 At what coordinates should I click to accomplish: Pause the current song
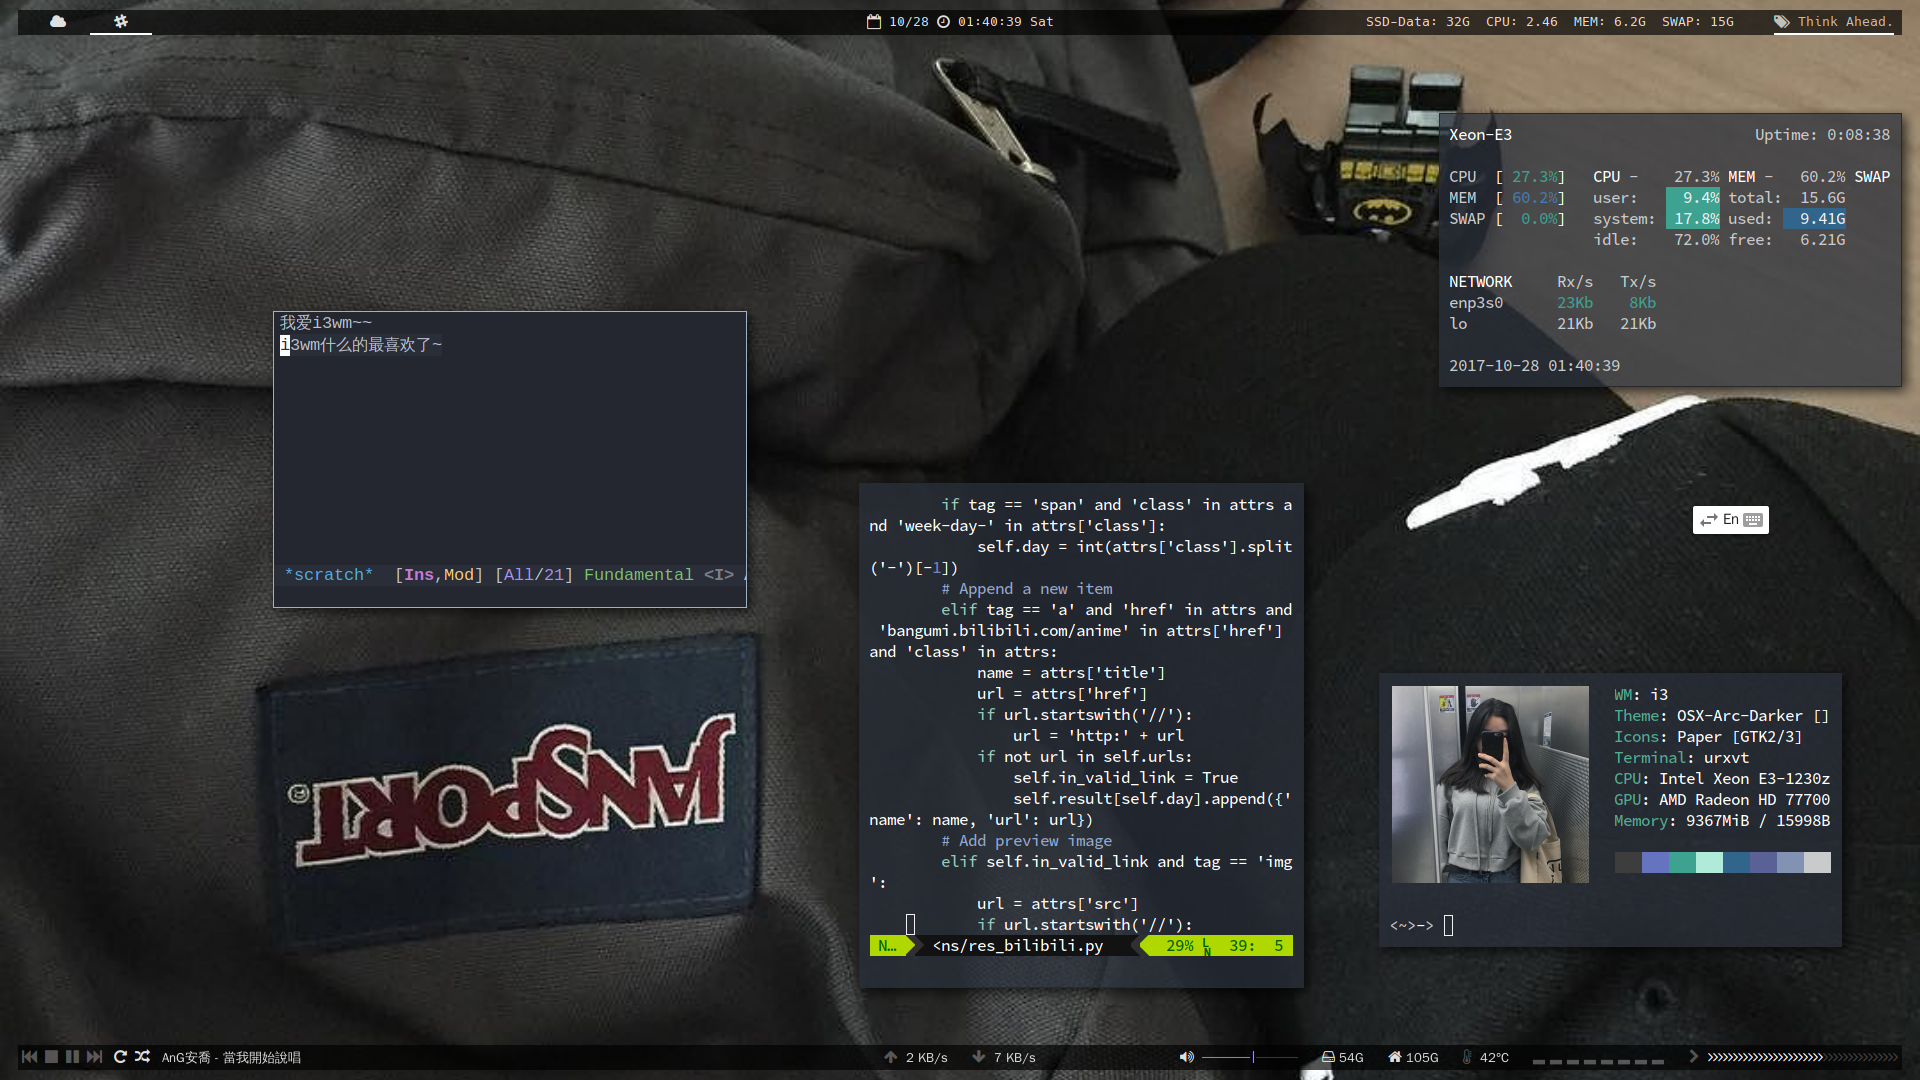72,1057
